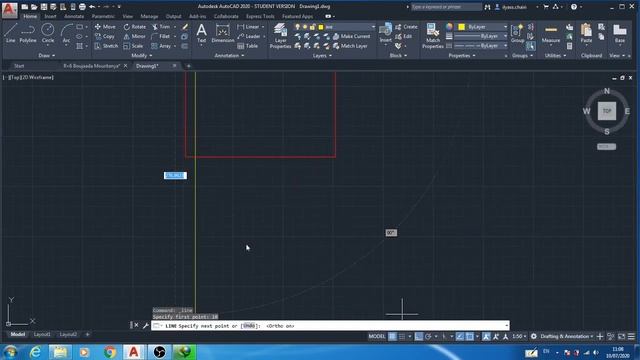Click the Trim tool
This screenshot has height=360, width=640.
tap(161, 27)
